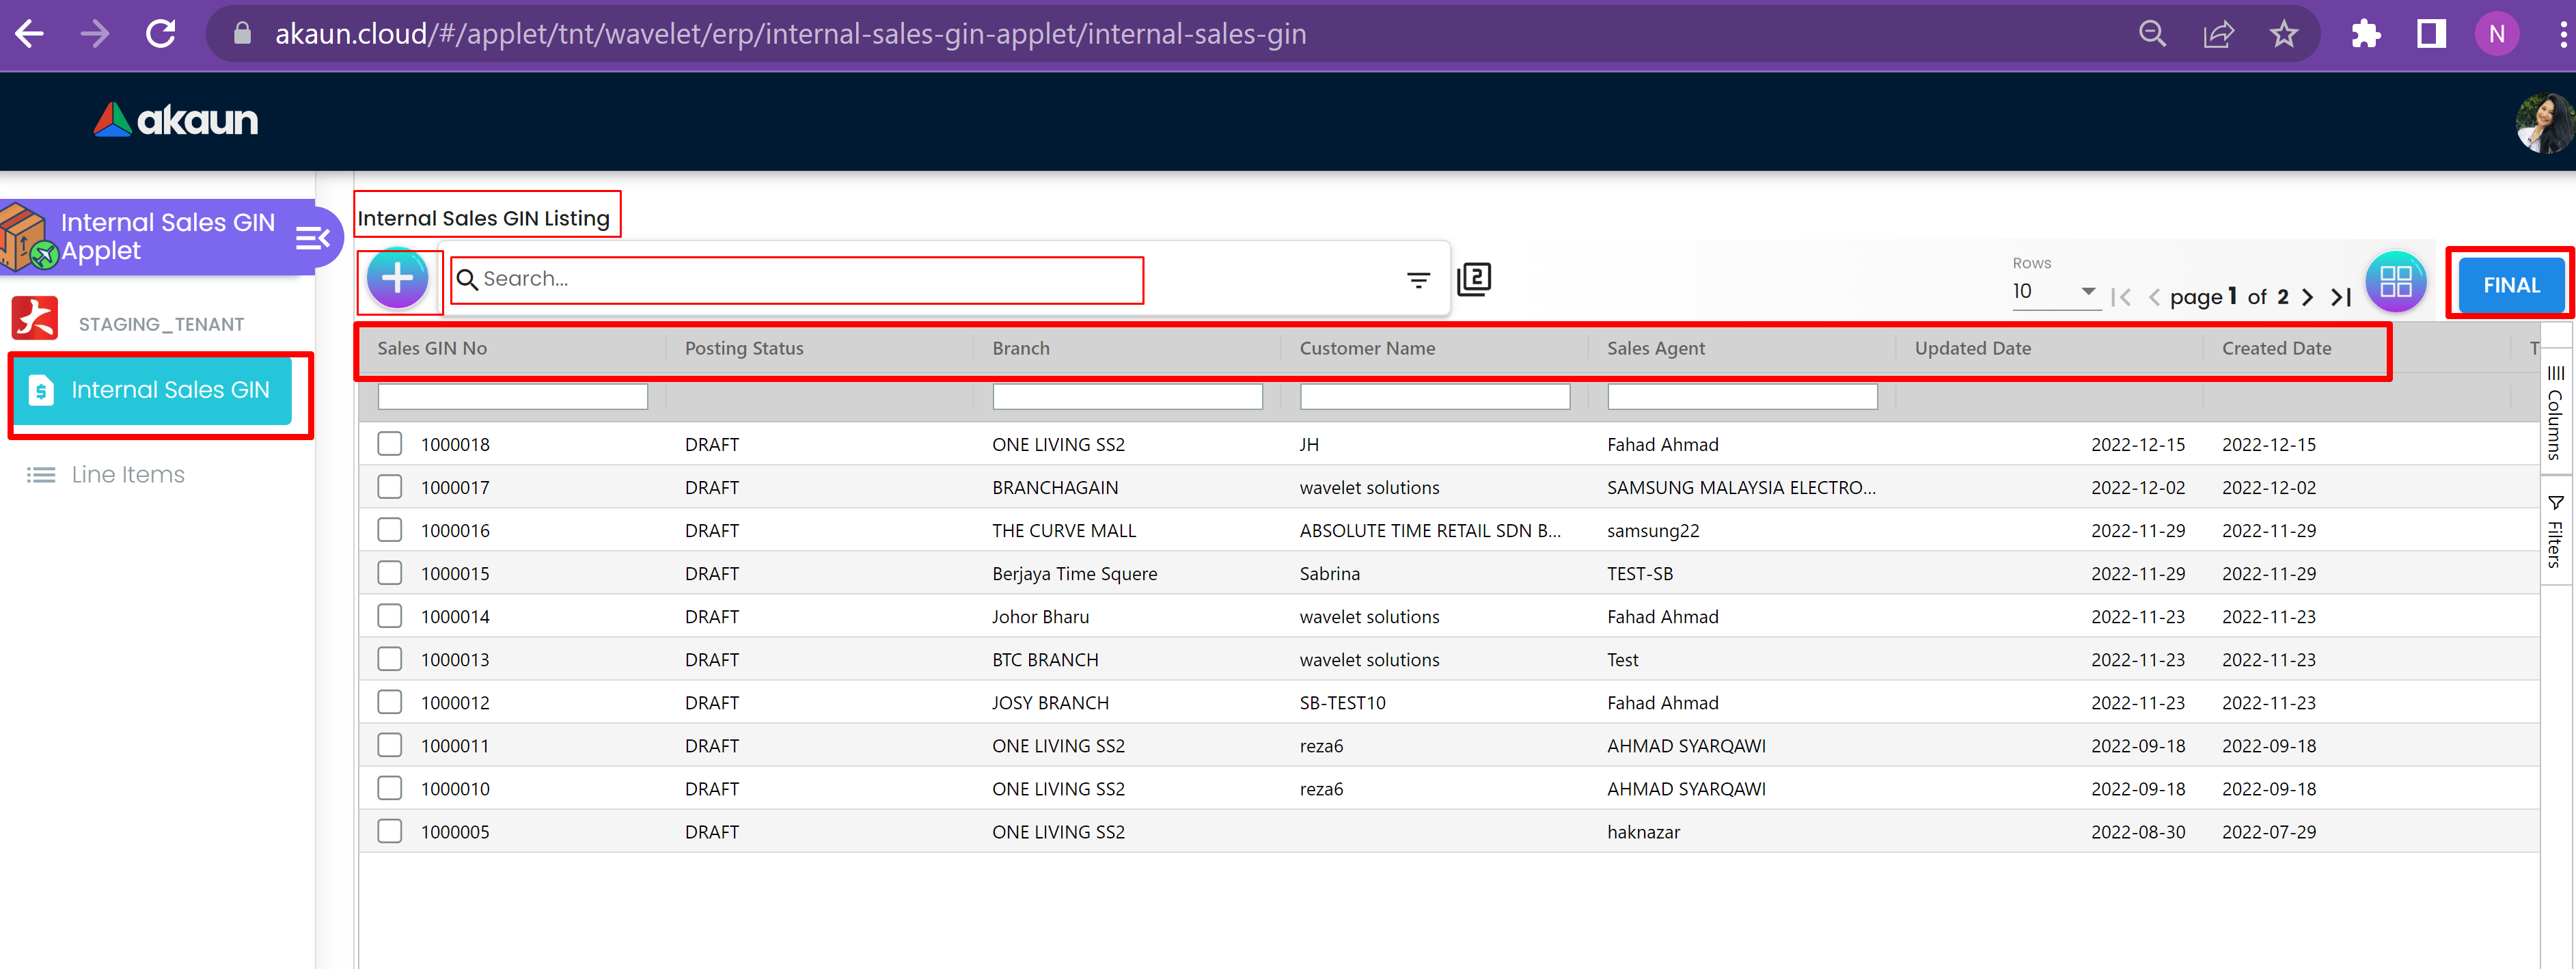2576x969 pixels.
Task: Check the row for GIN 1000005
Action: [389, 831]
